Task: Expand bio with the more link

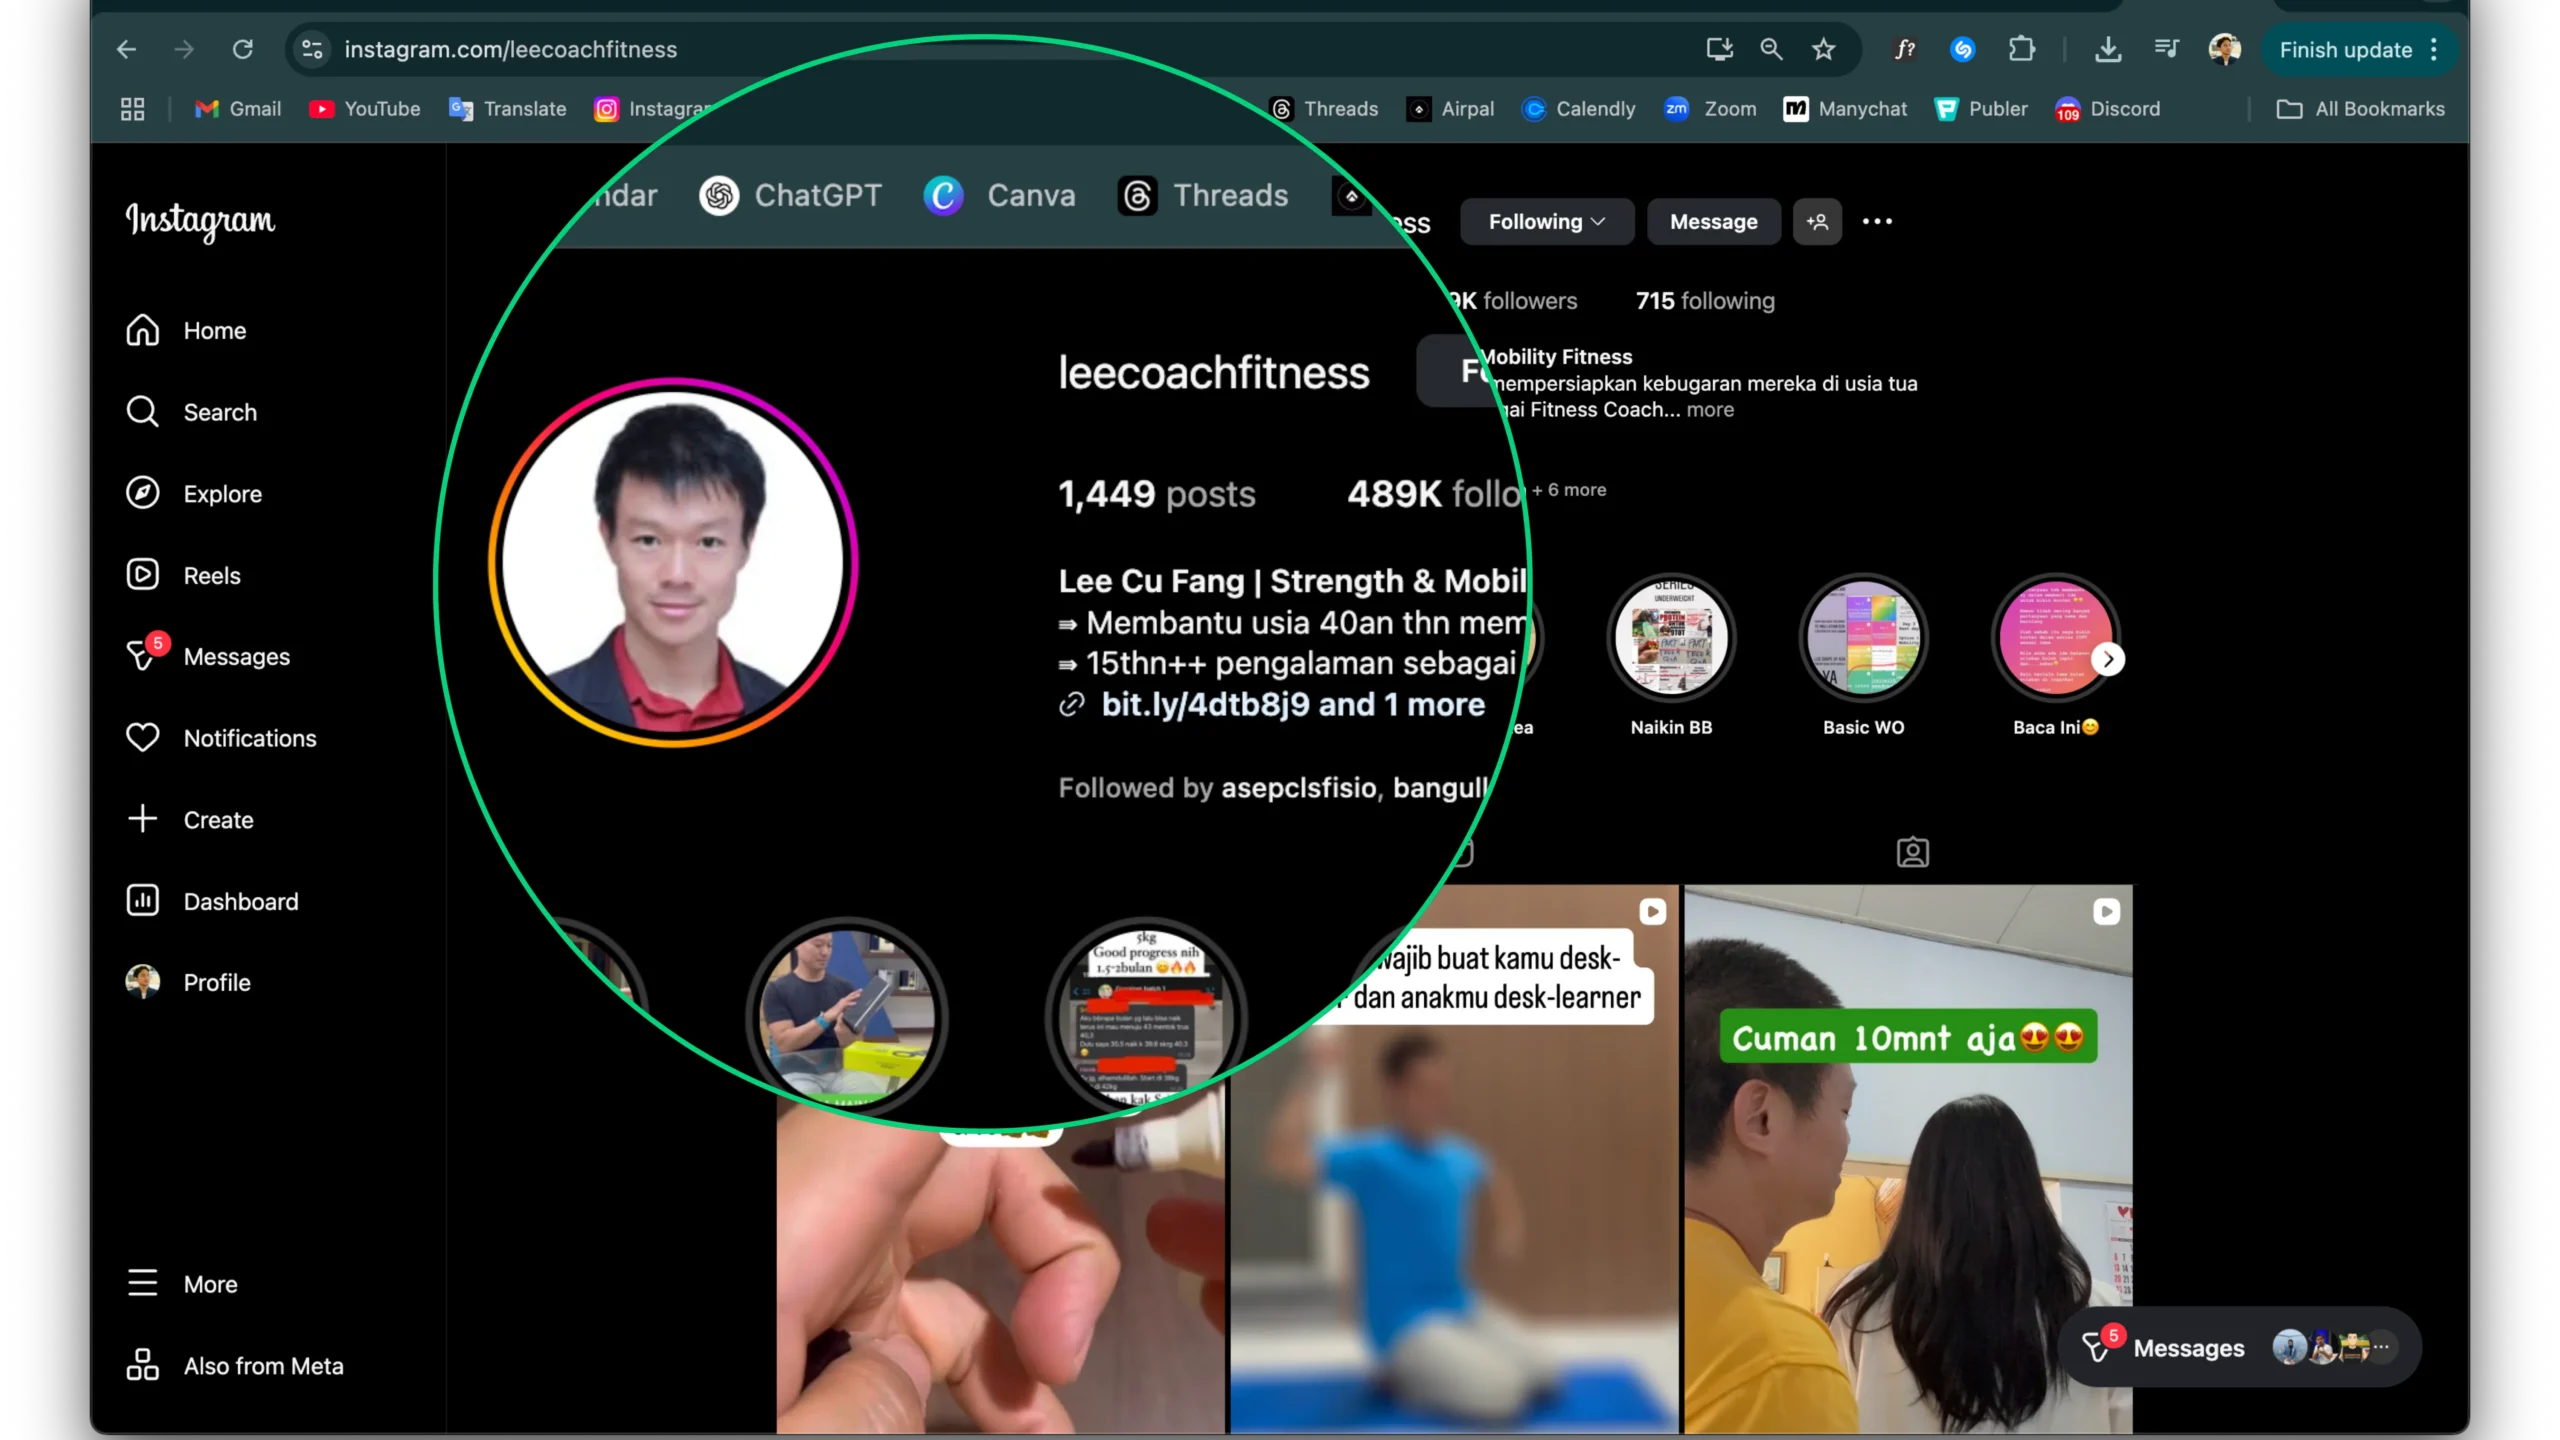Action: [1710, 409]
